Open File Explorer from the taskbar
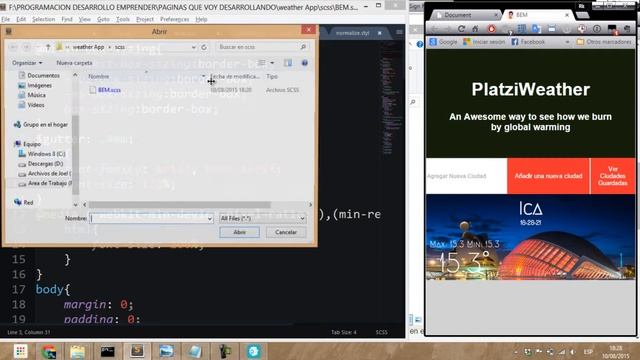Viewport: 640px width, 360px height. coord(78,351)
